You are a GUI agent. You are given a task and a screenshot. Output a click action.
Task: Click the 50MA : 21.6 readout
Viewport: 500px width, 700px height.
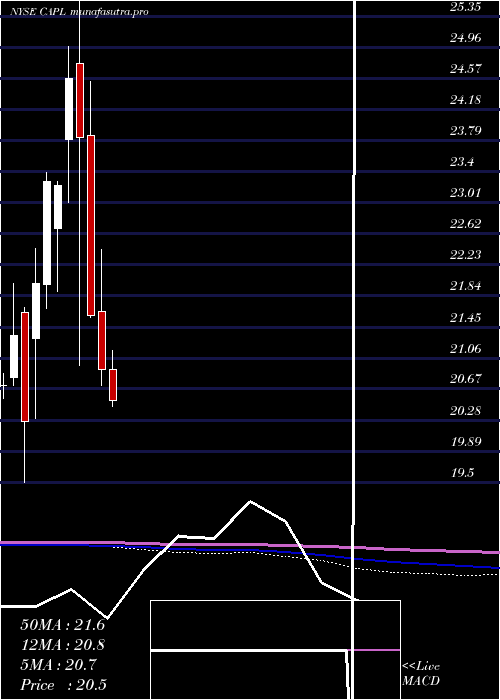[x=63, y=625]
